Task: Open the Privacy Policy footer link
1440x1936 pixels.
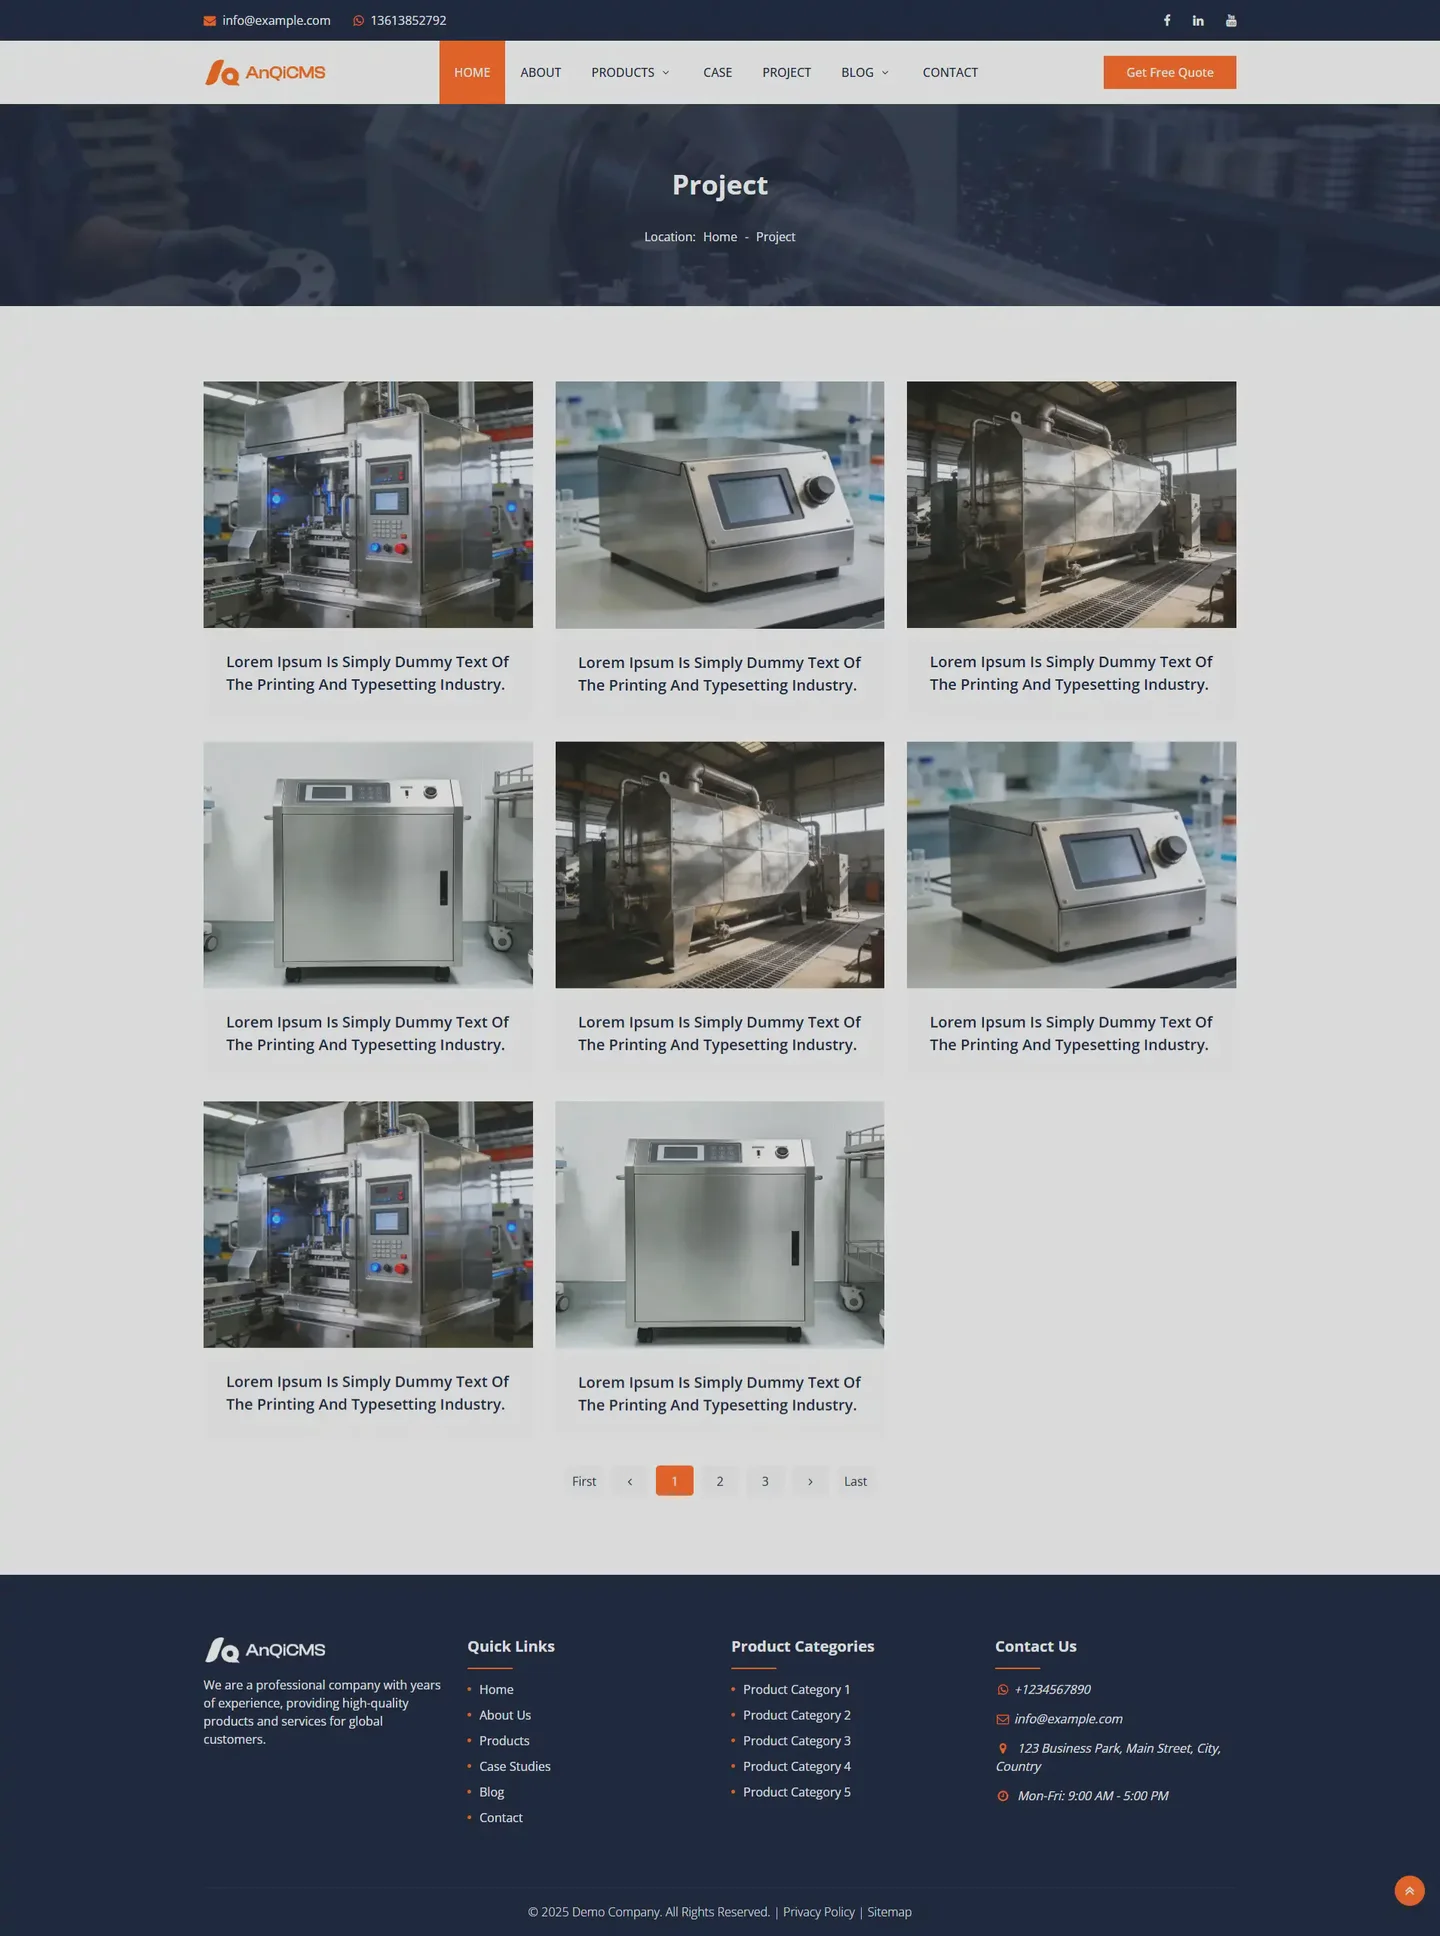Action: (x=818, y=1912)
